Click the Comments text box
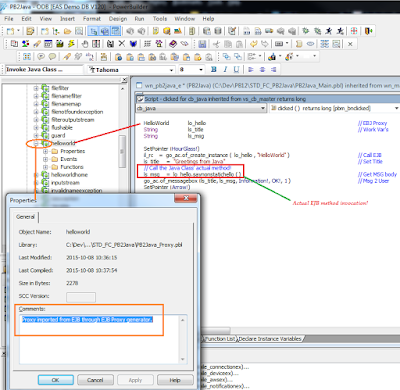This screenshot has height=390, width=400. point(103,339)
